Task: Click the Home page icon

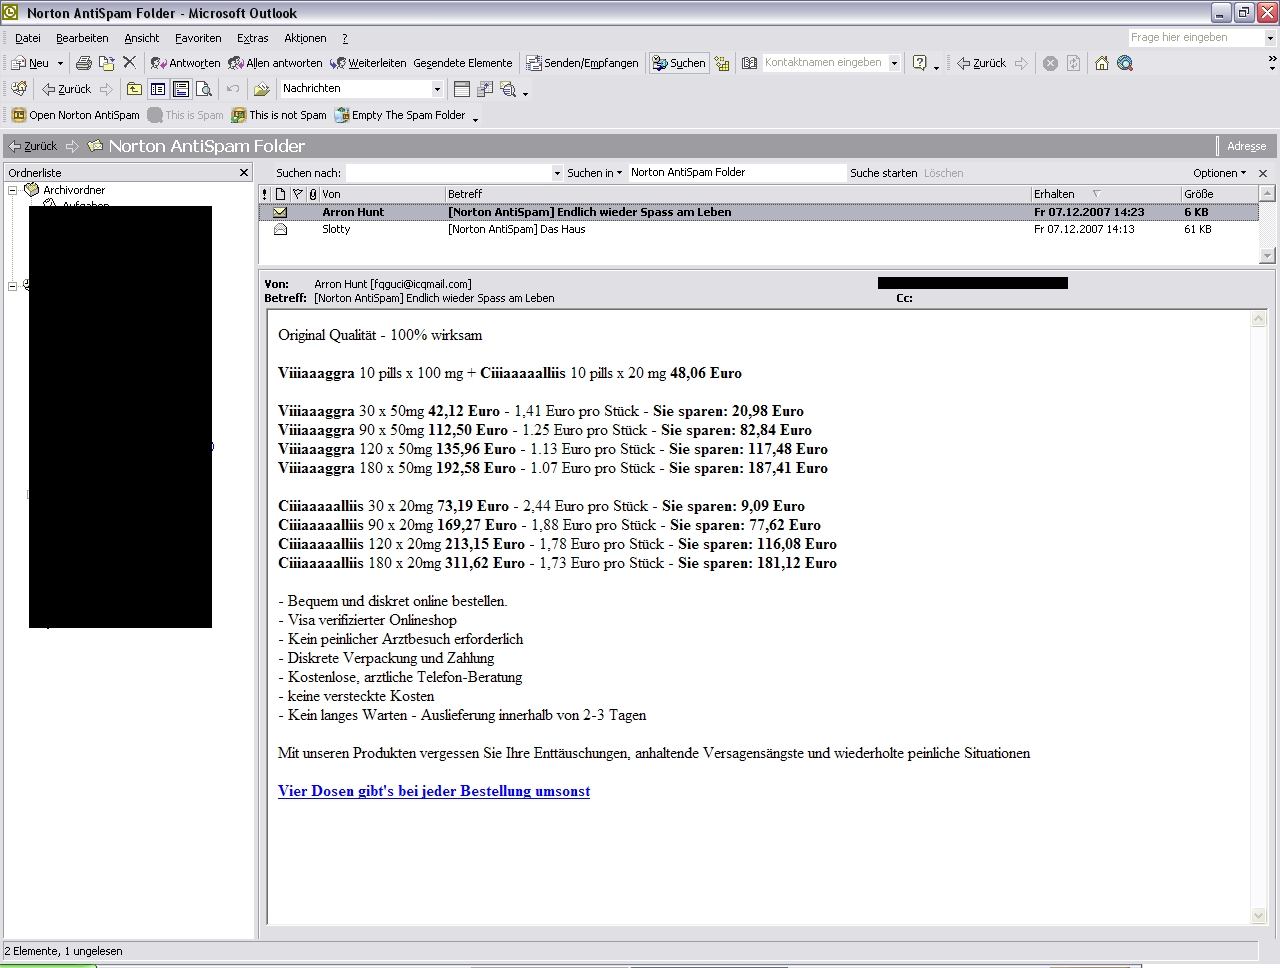Action: click(1101, 63)
